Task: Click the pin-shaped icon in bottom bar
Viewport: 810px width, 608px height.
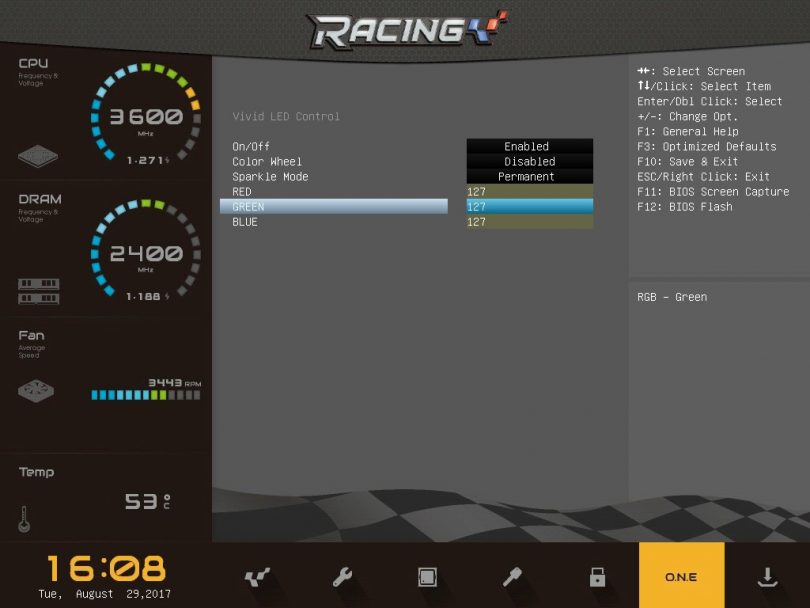Action: (512, 577)
